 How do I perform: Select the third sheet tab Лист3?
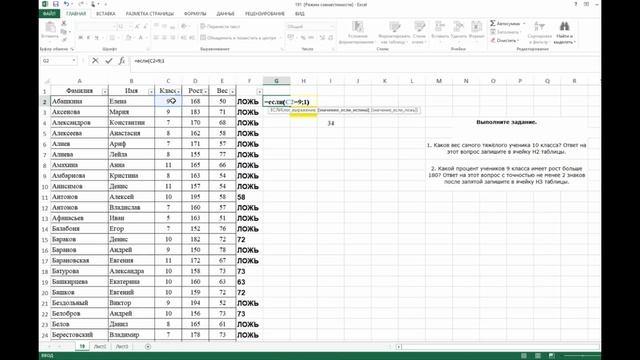click(122, 347)
